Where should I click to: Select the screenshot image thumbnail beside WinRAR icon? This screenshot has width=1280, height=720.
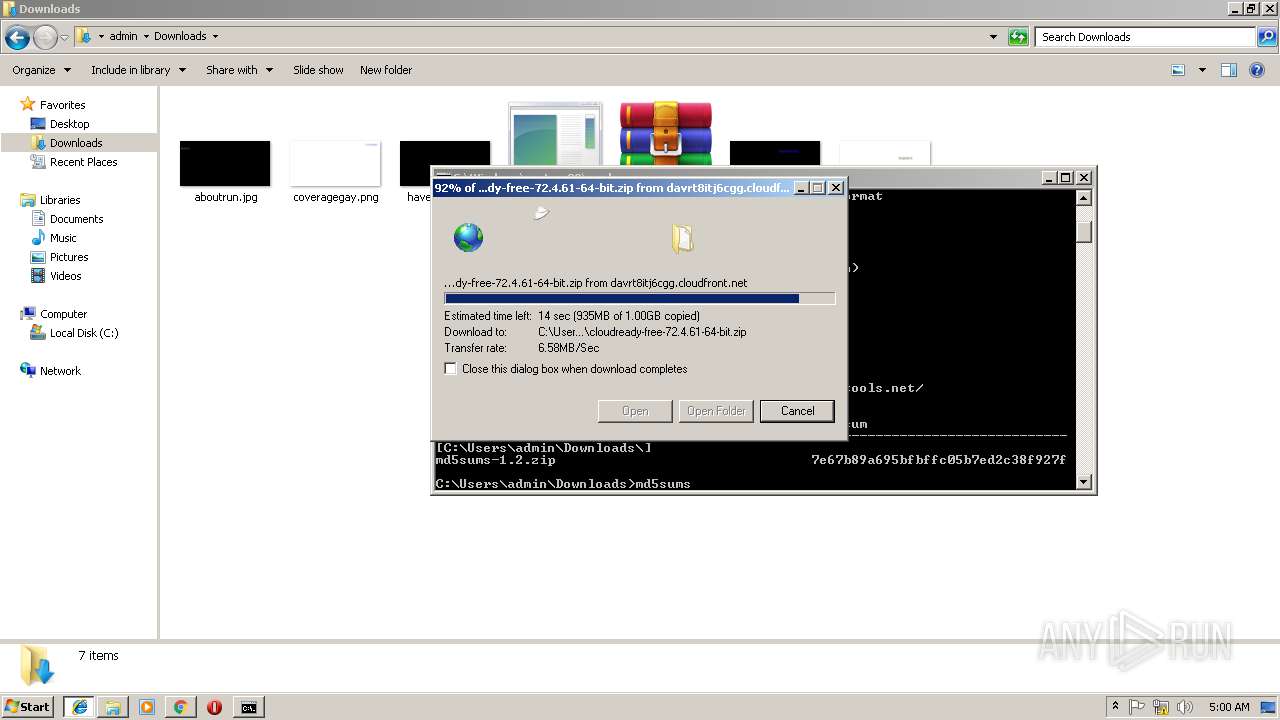555,134
